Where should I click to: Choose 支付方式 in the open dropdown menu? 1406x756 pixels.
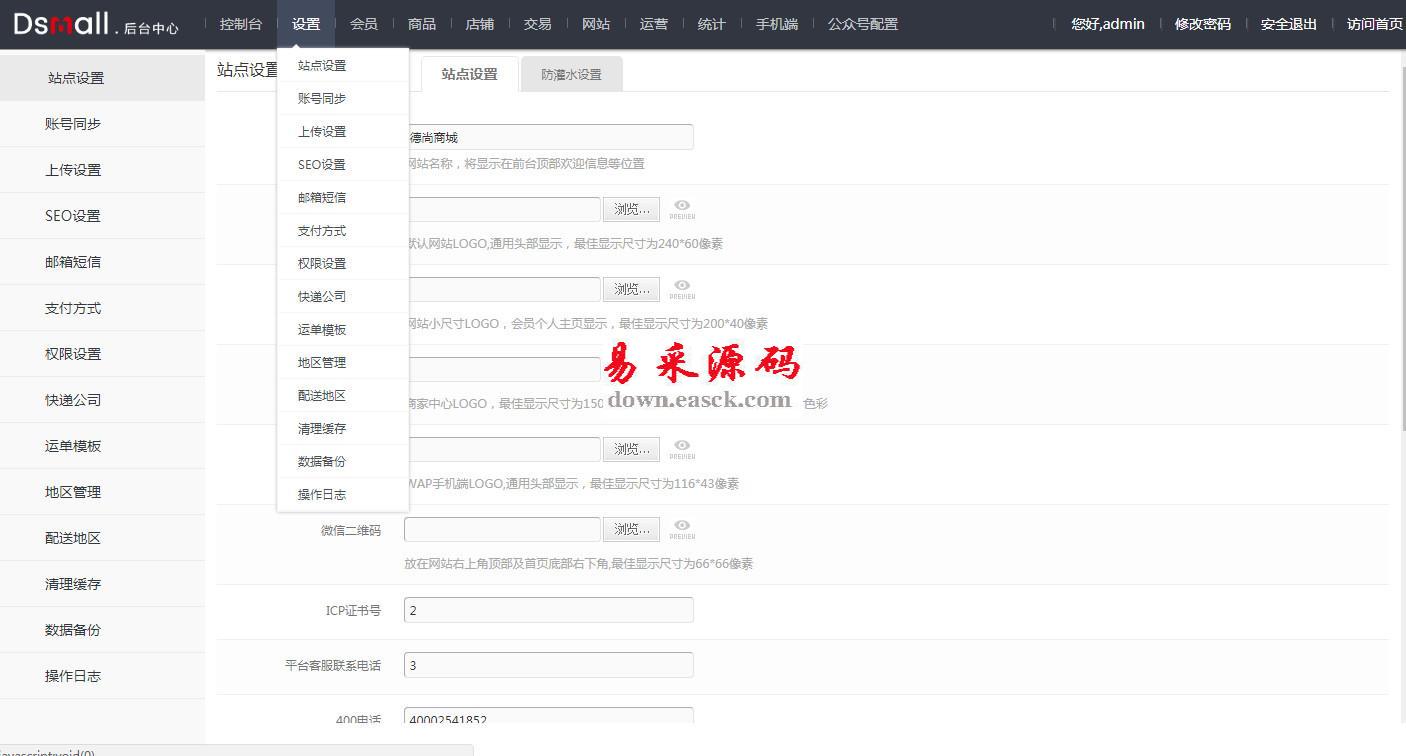click(322, 230)
